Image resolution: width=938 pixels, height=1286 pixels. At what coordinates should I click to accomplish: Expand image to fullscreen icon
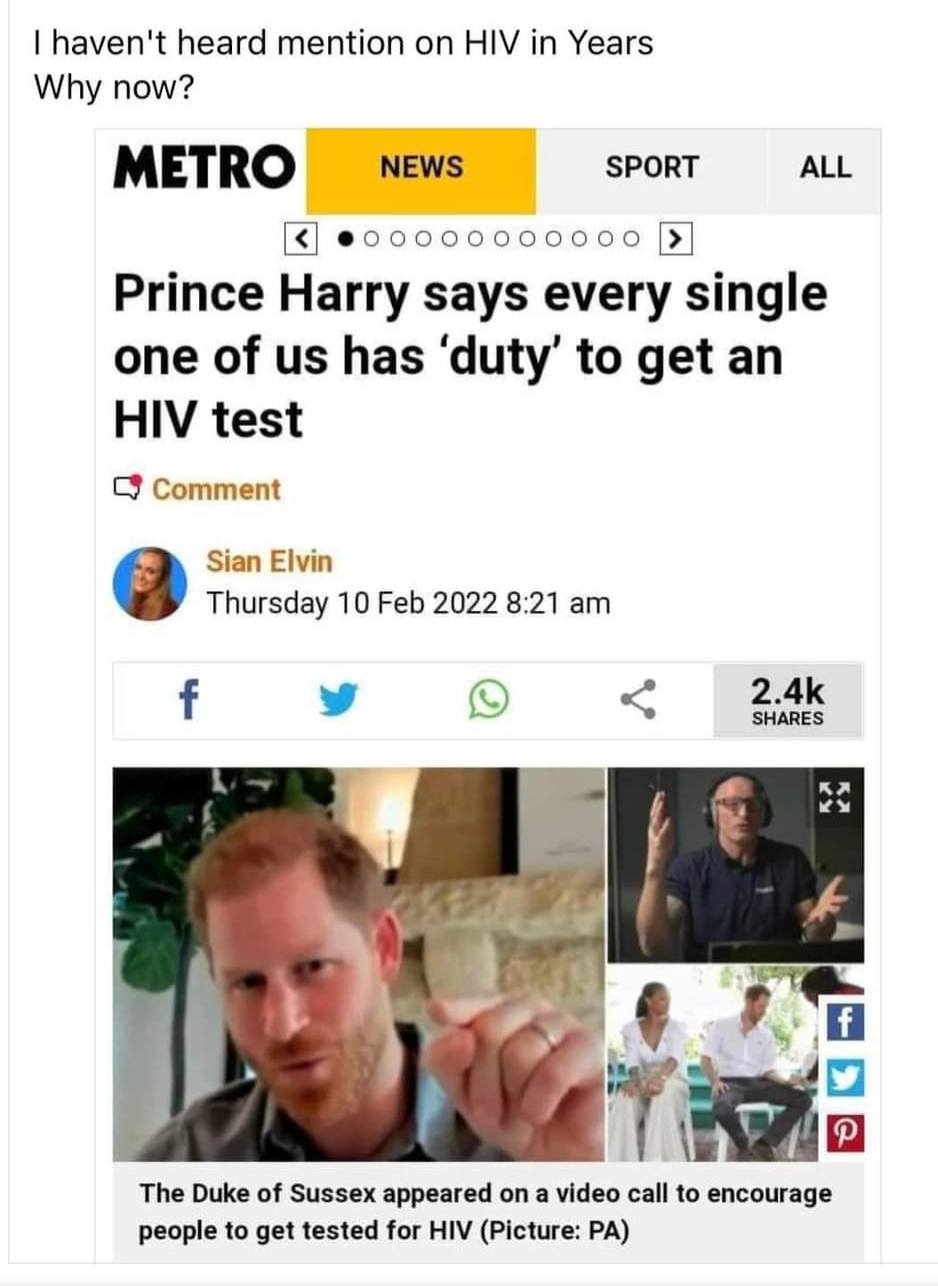click(832, 799)
